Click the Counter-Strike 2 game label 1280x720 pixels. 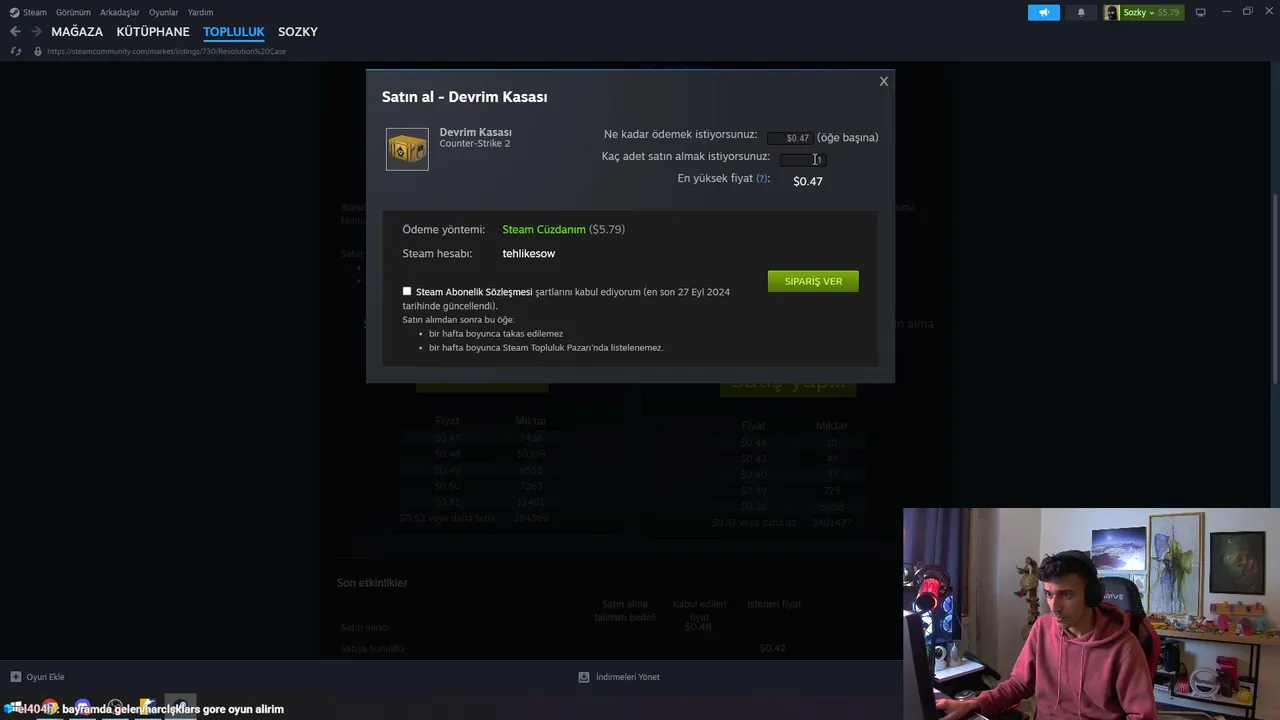tap(475, 144)
